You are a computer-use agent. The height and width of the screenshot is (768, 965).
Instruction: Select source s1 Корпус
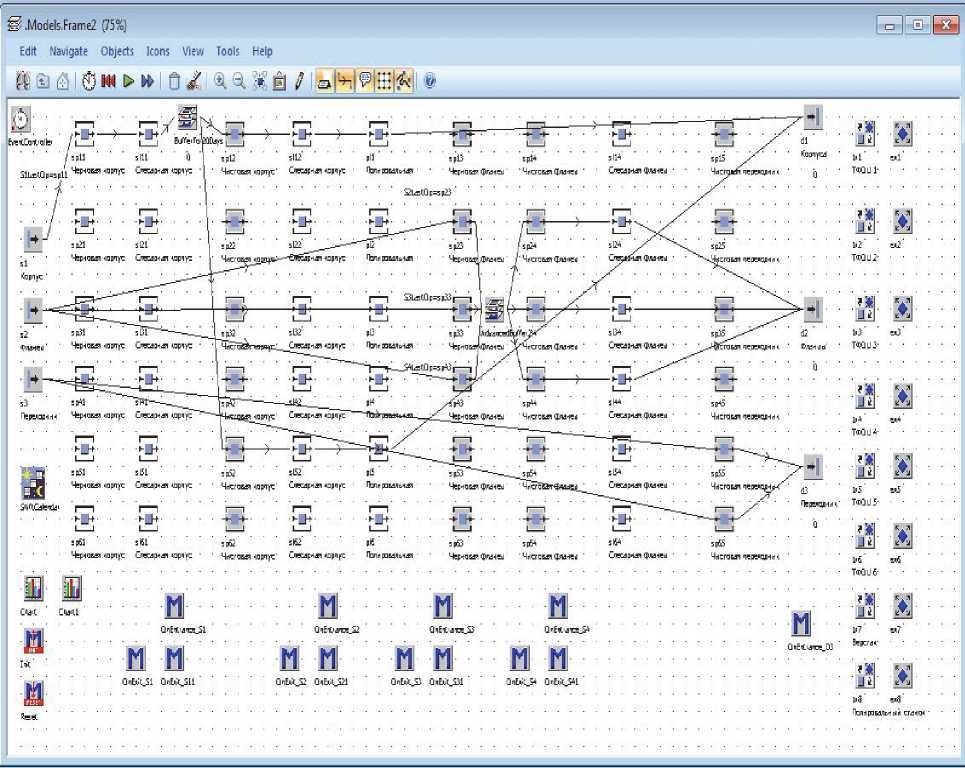point(33,239)
